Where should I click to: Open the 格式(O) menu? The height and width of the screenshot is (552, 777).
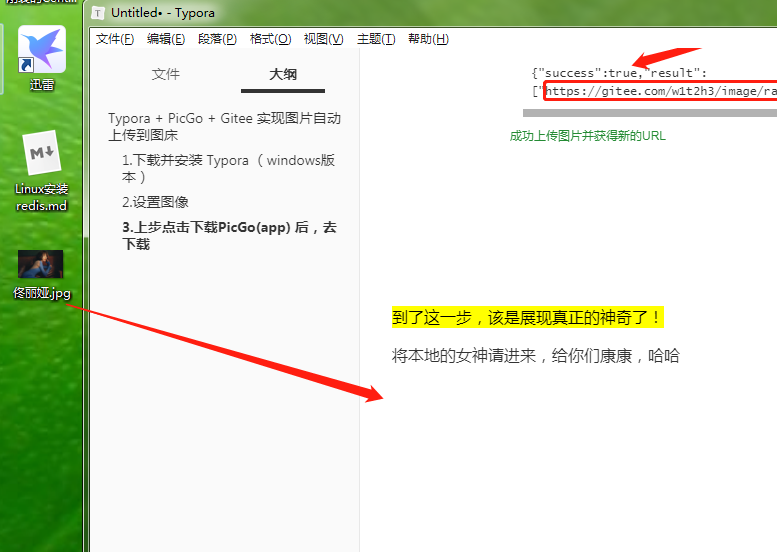pos(270,39)
